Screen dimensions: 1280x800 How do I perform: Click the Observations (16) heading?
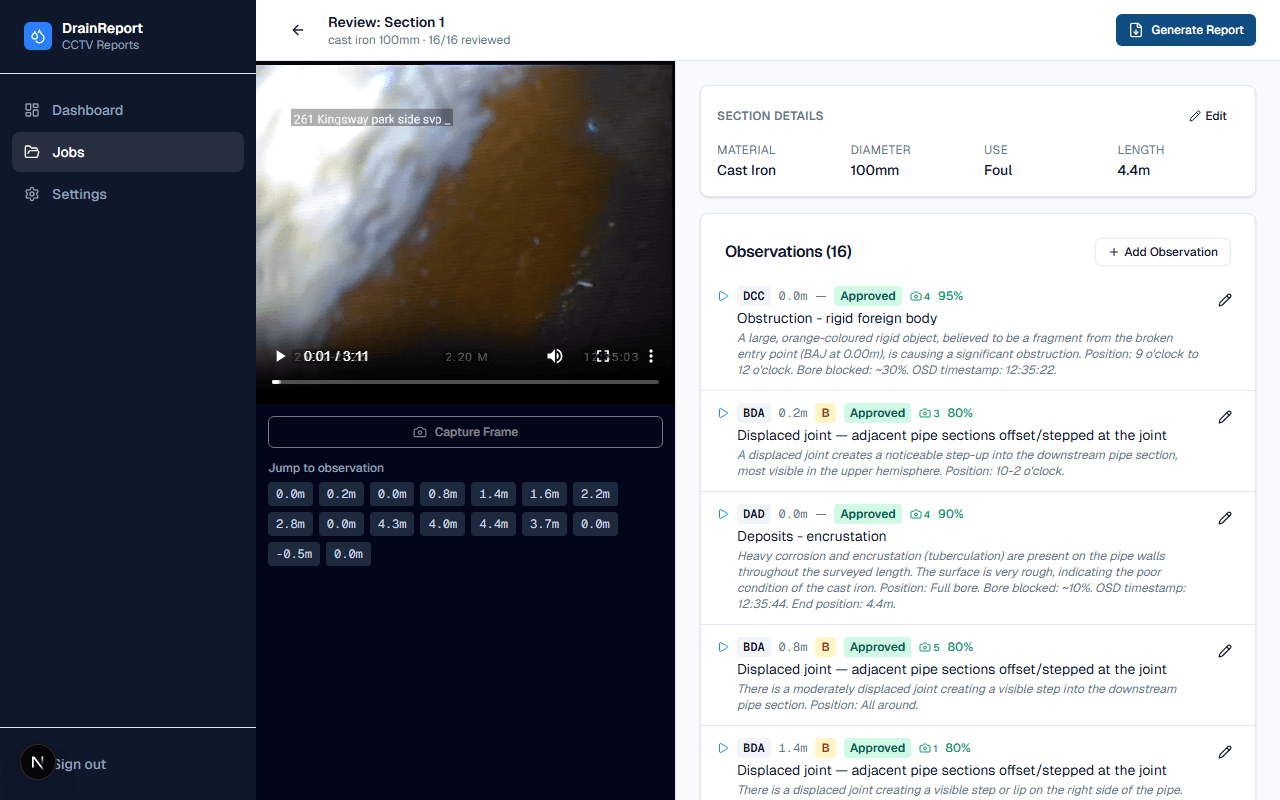pos(788,252)
